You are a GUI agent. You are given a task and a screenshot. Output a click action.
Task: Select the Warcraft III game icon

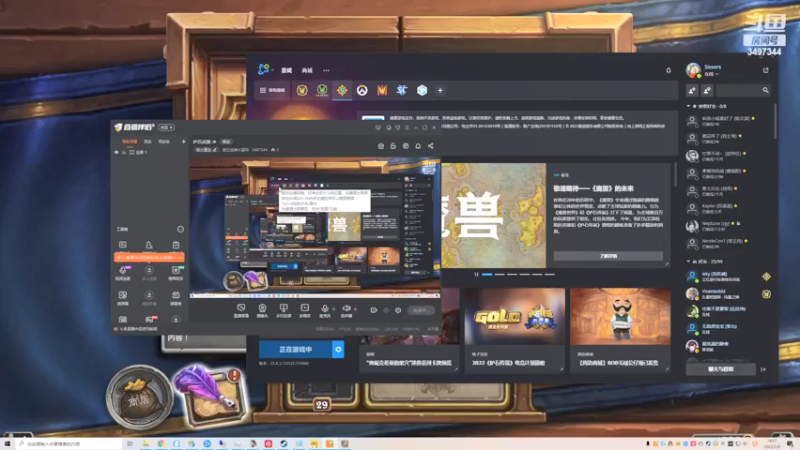[x=382, y=90]
